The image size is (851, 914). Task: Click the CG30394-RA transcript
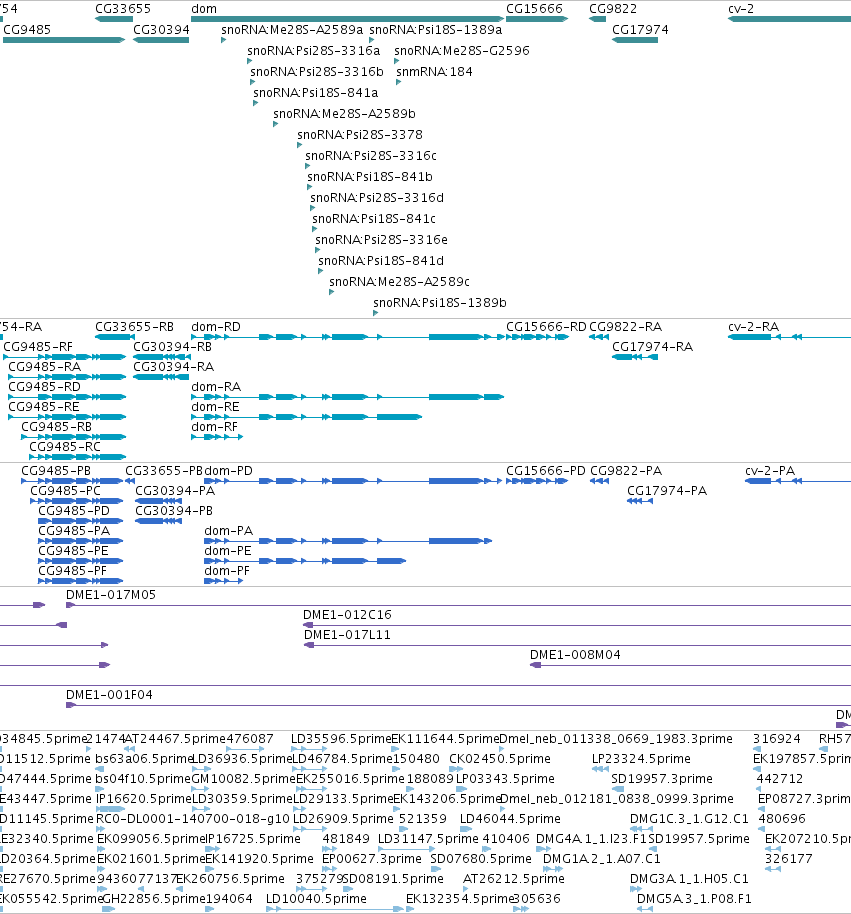(x=159, y=377)
